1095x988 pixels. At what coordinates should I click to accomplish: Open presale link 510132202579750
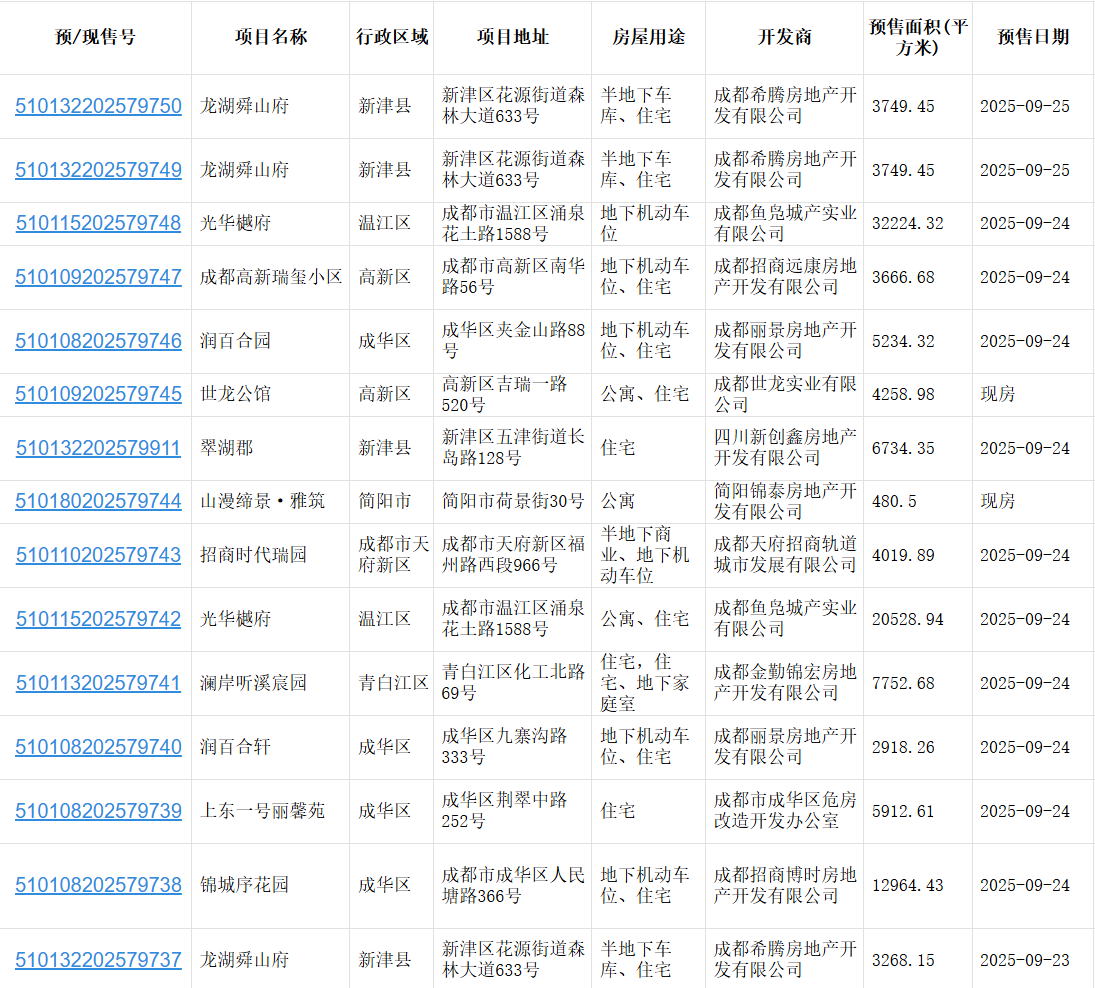98,106
